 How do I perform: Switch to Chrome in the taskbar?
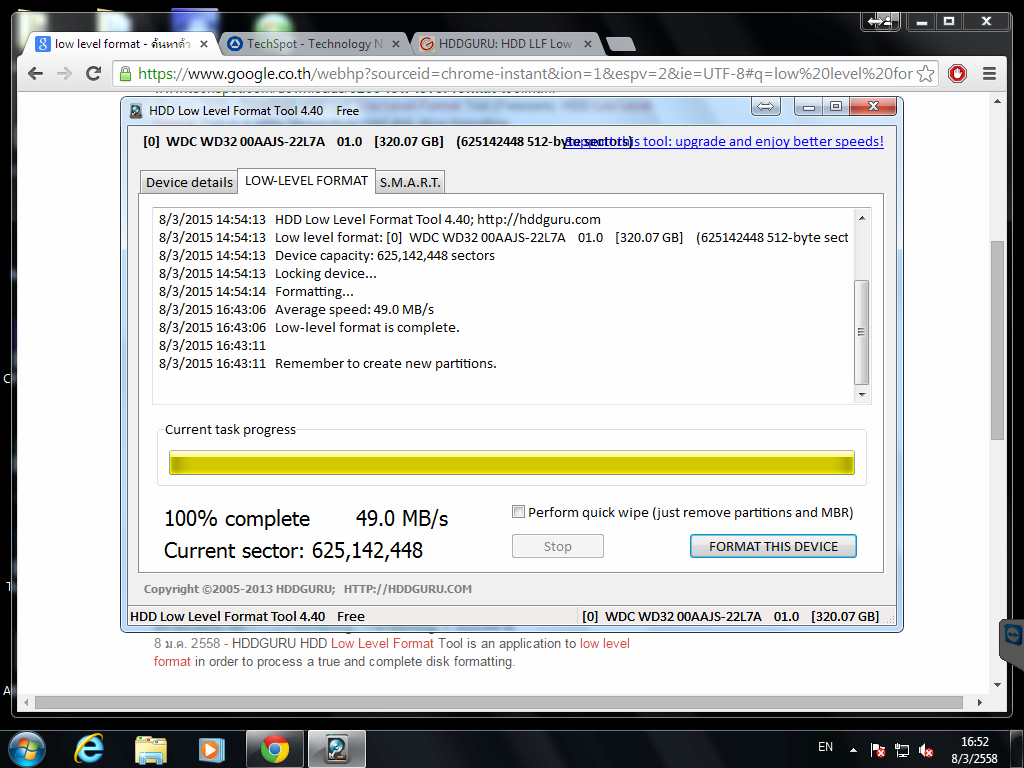pos(275,749)
